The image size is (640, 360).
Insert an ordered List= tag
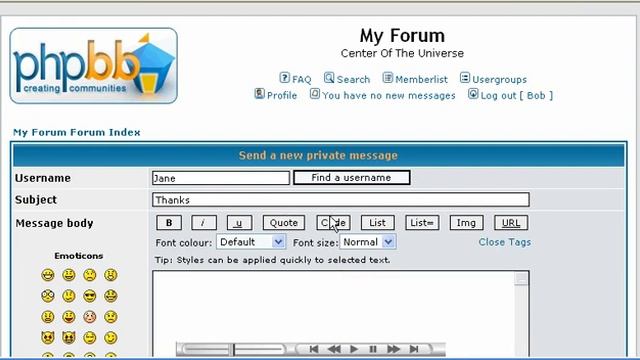[x=422, y=223]
